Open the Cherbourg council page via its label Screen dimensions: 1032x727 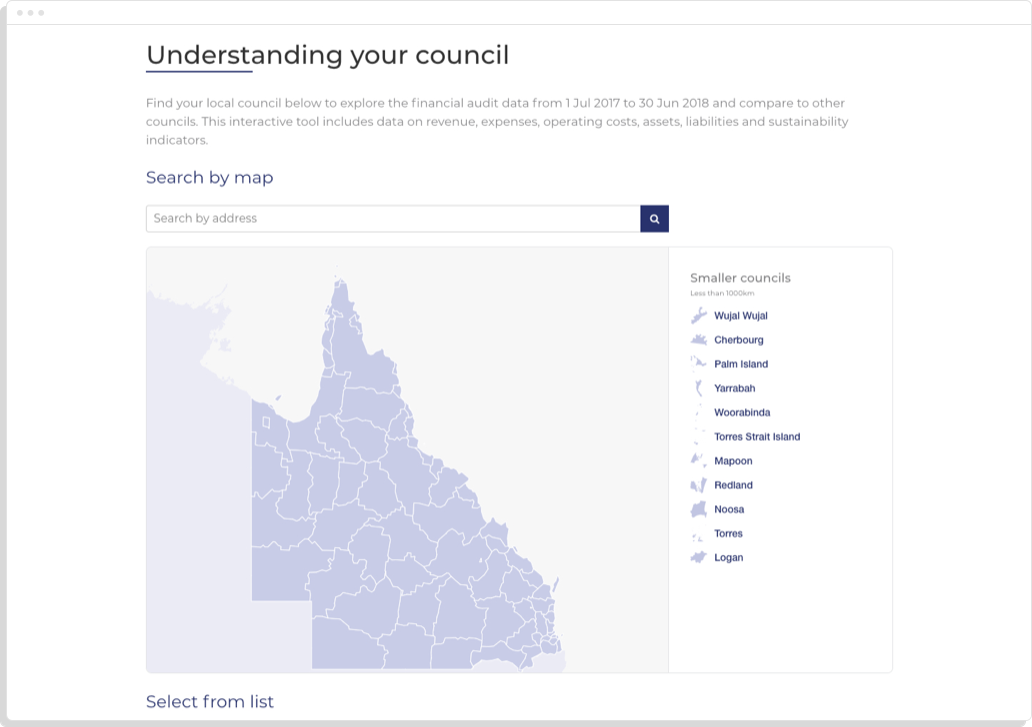[x=739, y=339]
